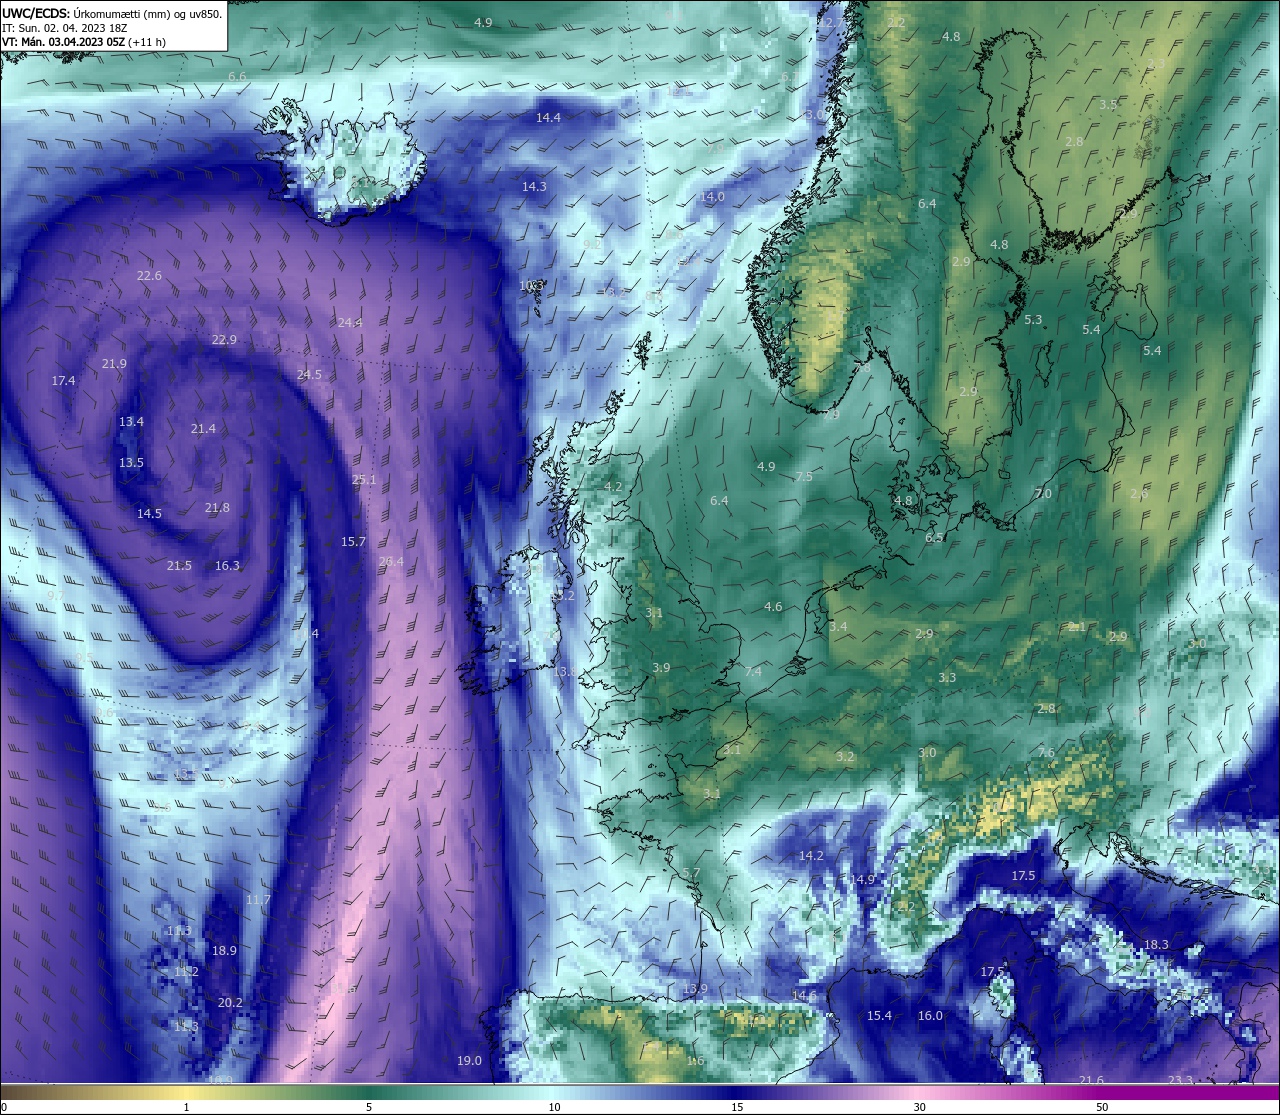1280x1115 pixels.
Task: Click the map value 16.0
Action: click(930, 1016)
